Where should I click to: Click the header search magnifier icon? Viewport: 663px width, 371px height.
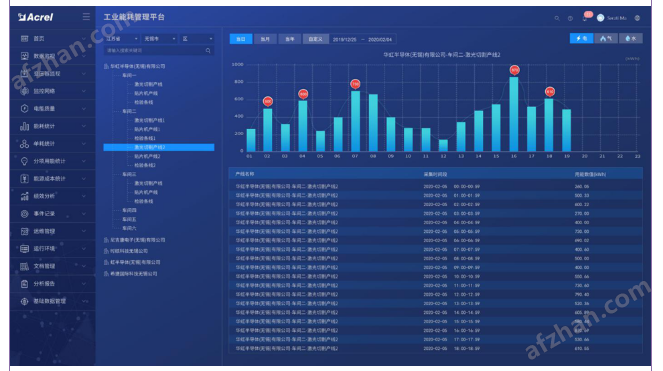(x=557, y=18)
